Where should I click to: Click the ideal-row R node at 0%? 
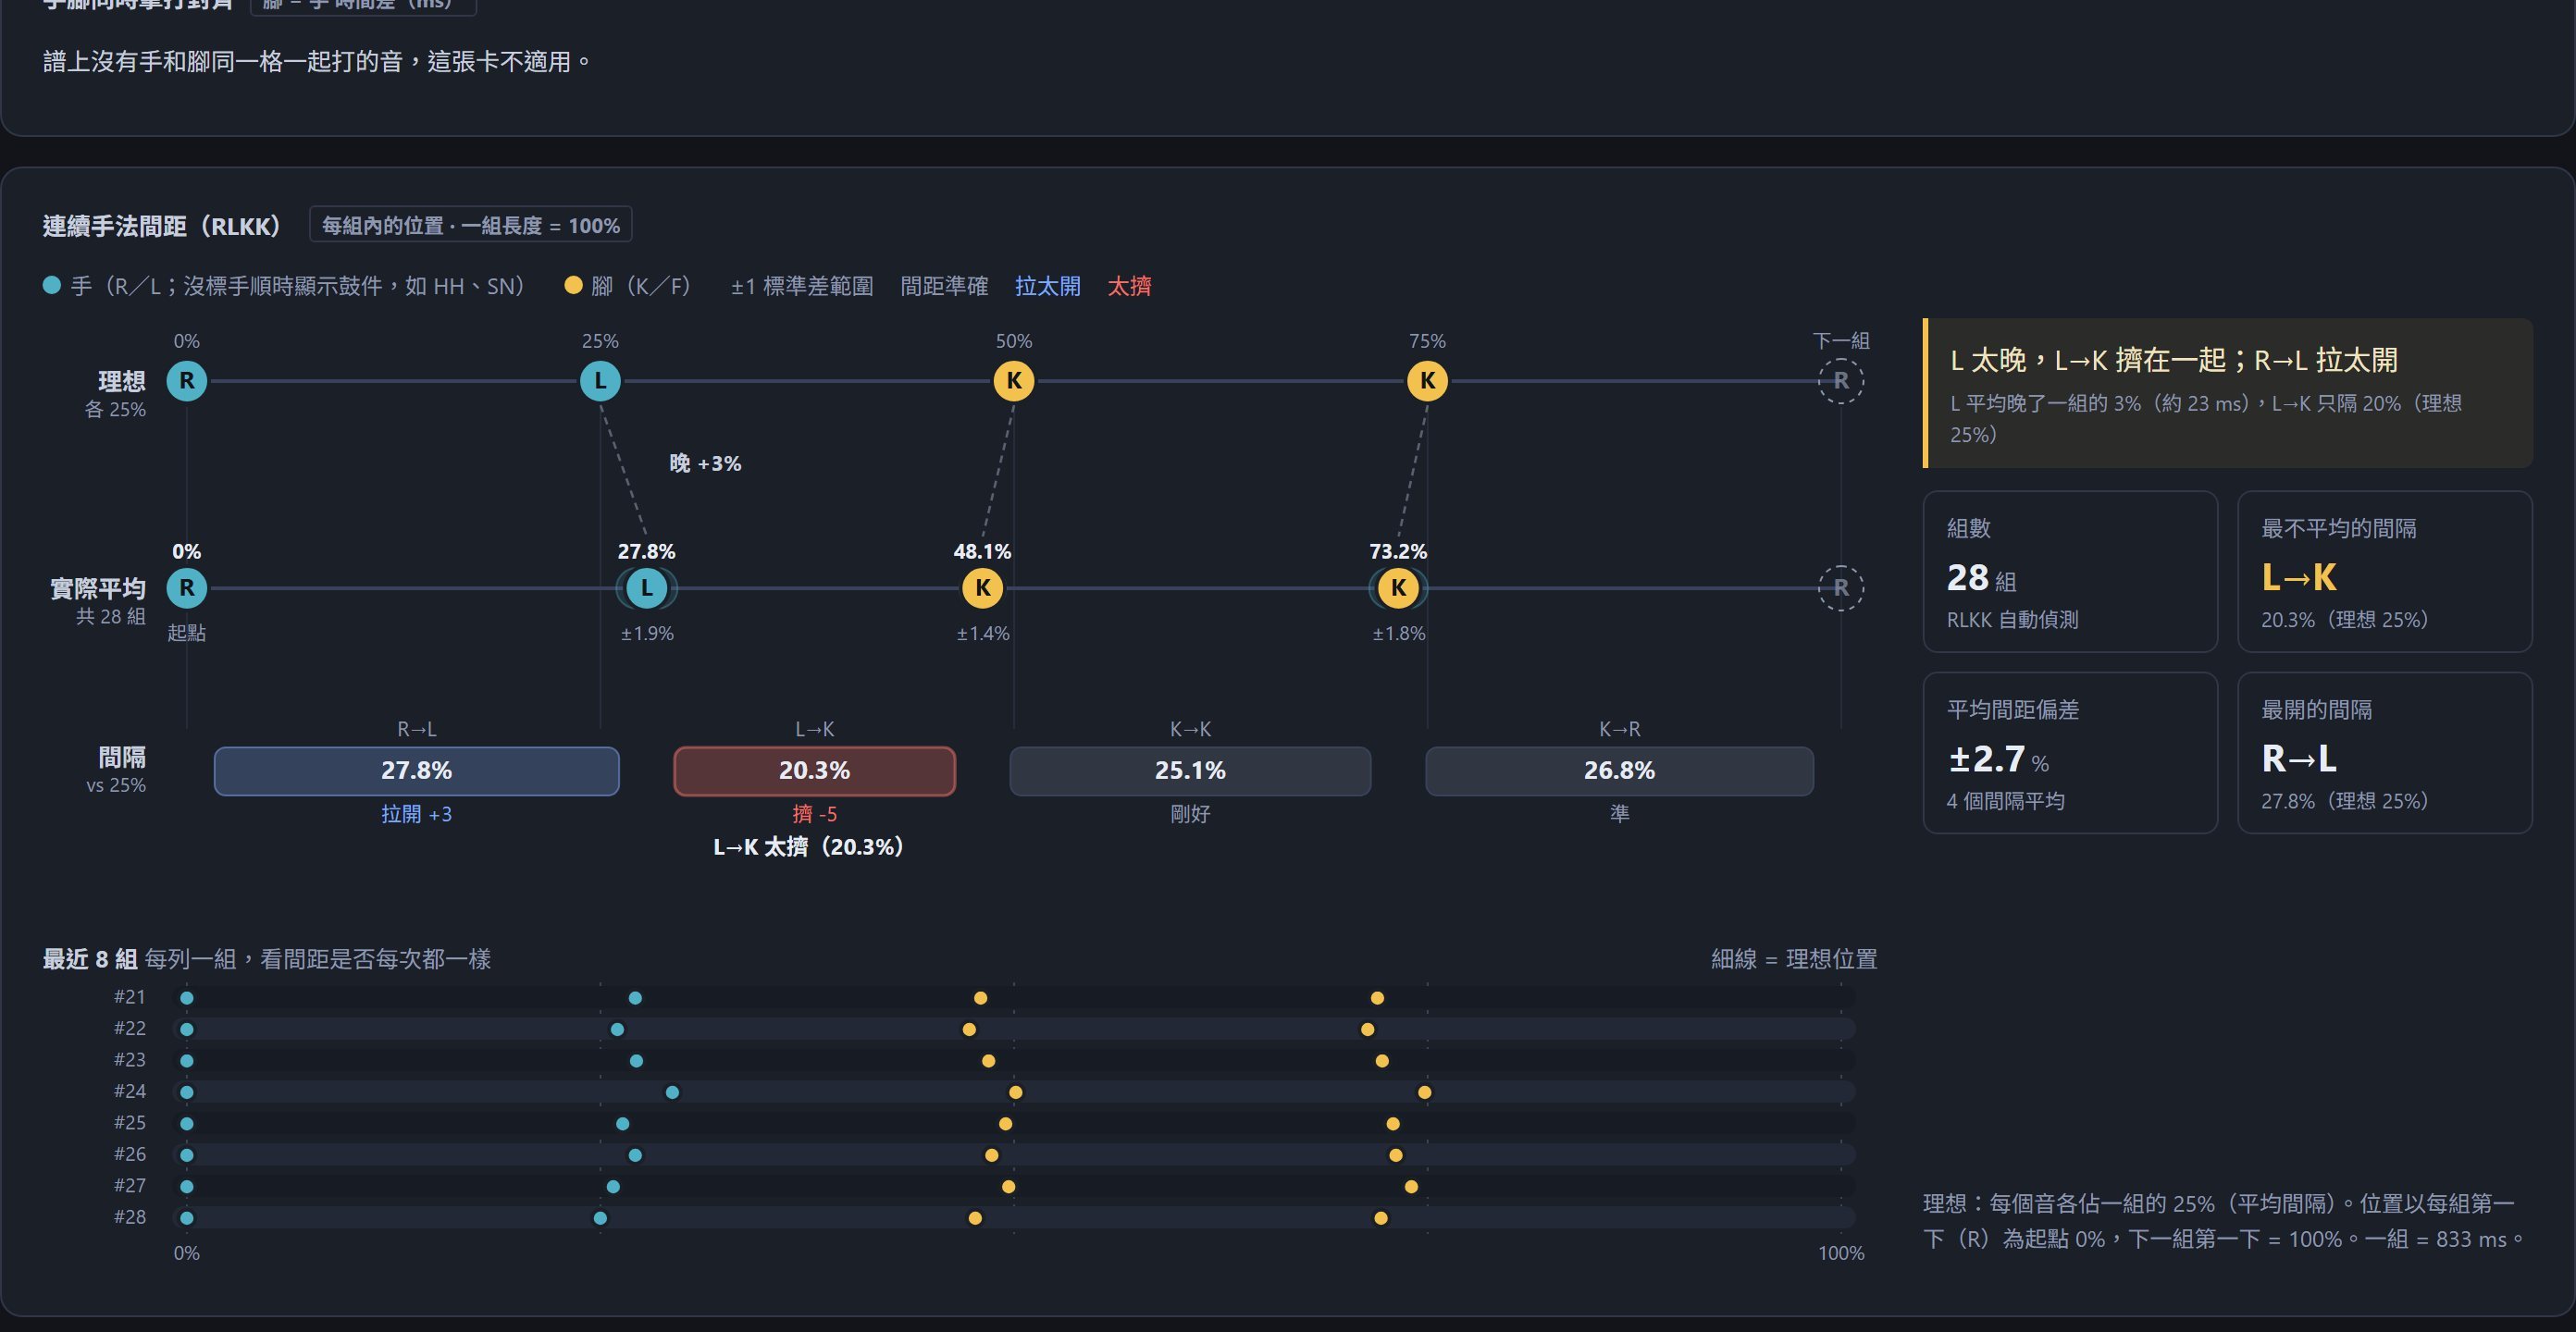(187, 381)
